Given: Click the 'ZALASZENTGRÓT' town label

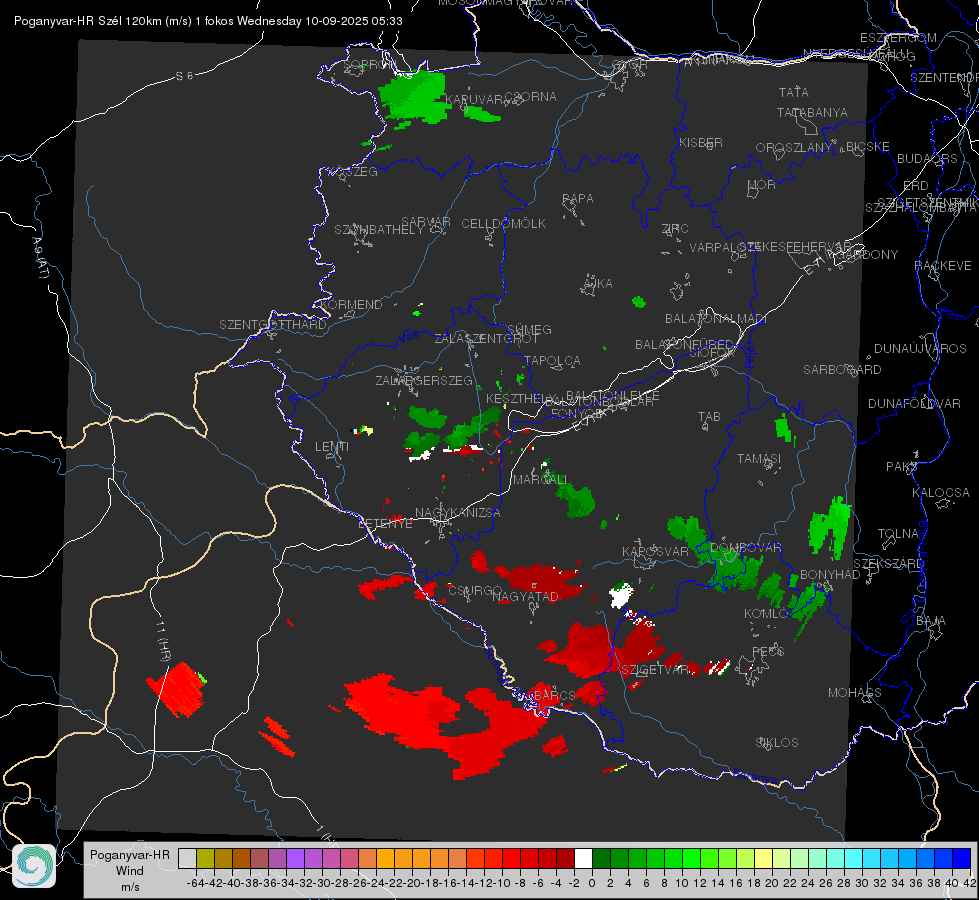Looking at the screenshot, I should click(486, 339).
